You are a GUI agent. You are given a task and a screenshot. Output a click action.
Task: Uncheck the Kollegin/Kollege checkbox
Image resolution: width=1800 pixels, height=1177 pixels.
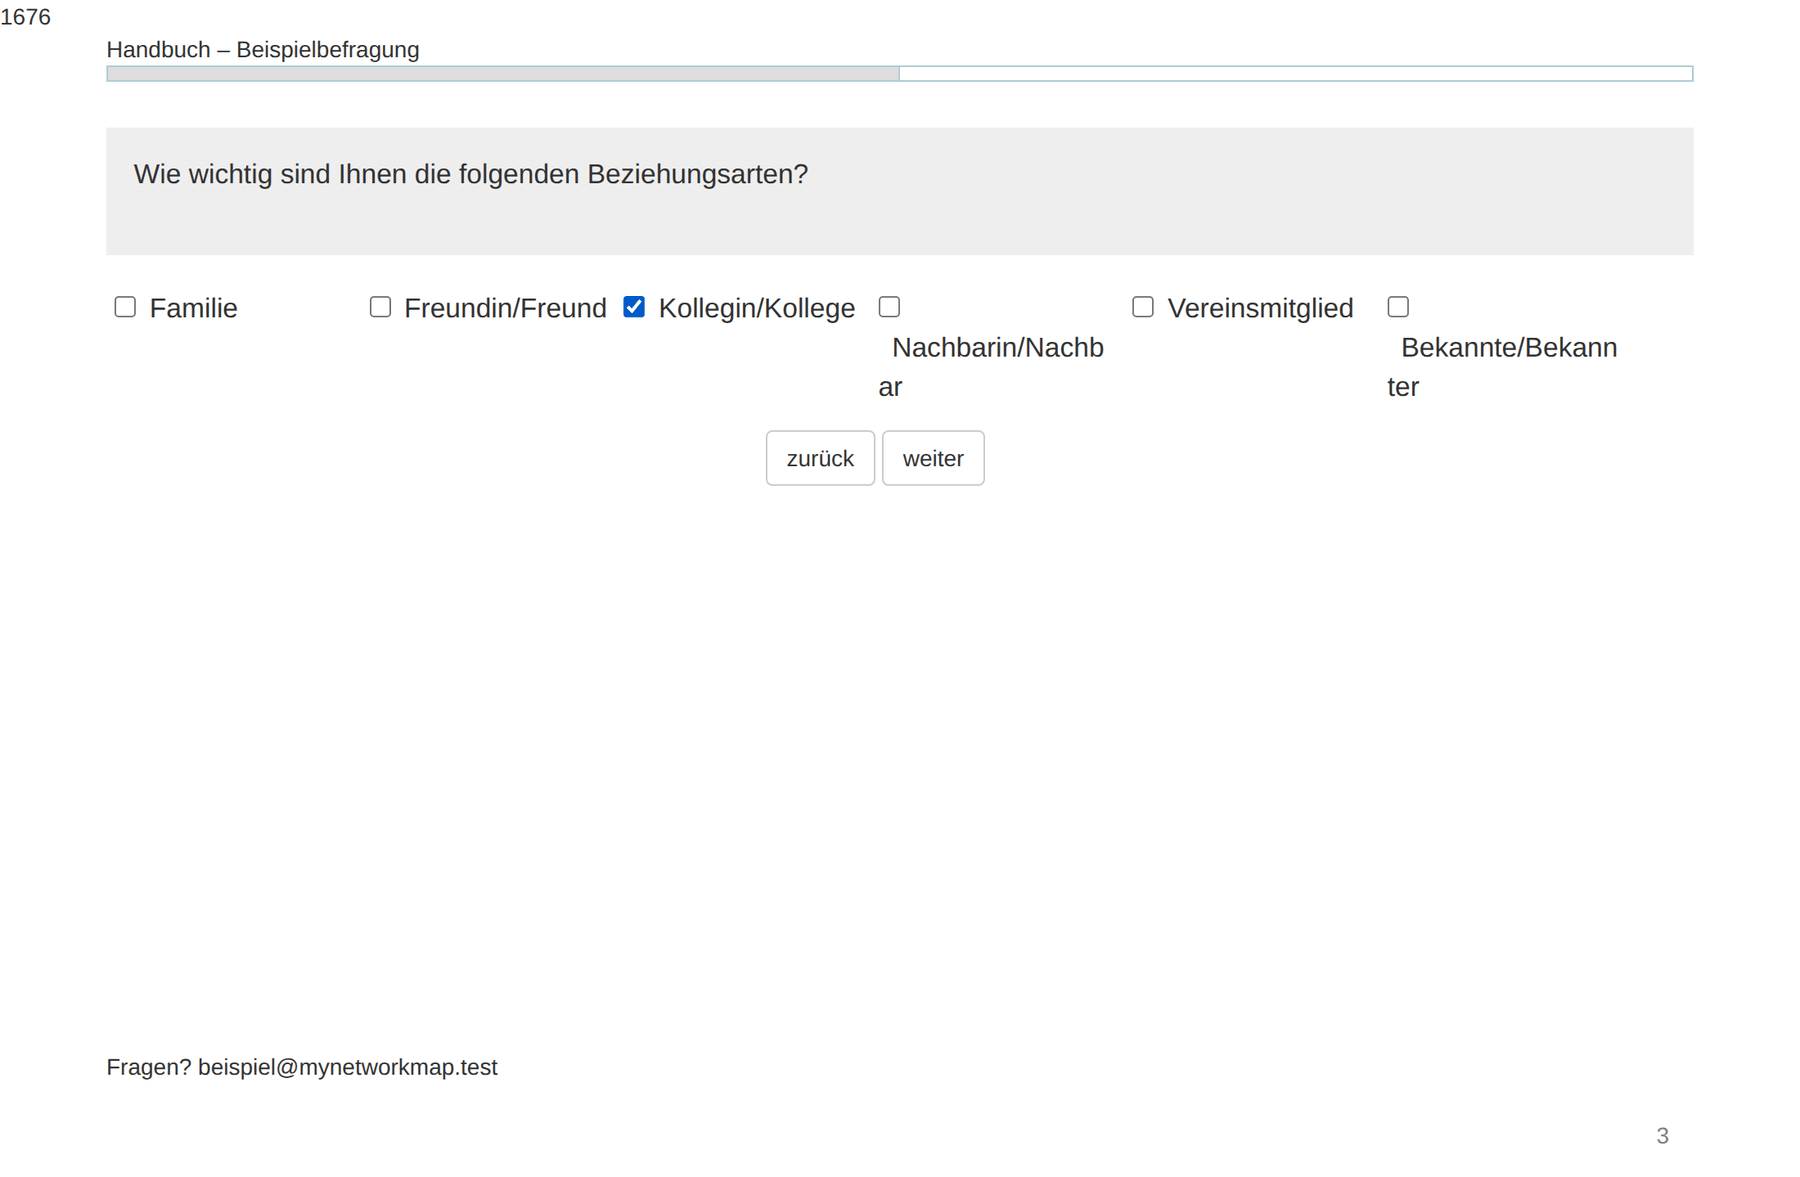coord(634,307)
